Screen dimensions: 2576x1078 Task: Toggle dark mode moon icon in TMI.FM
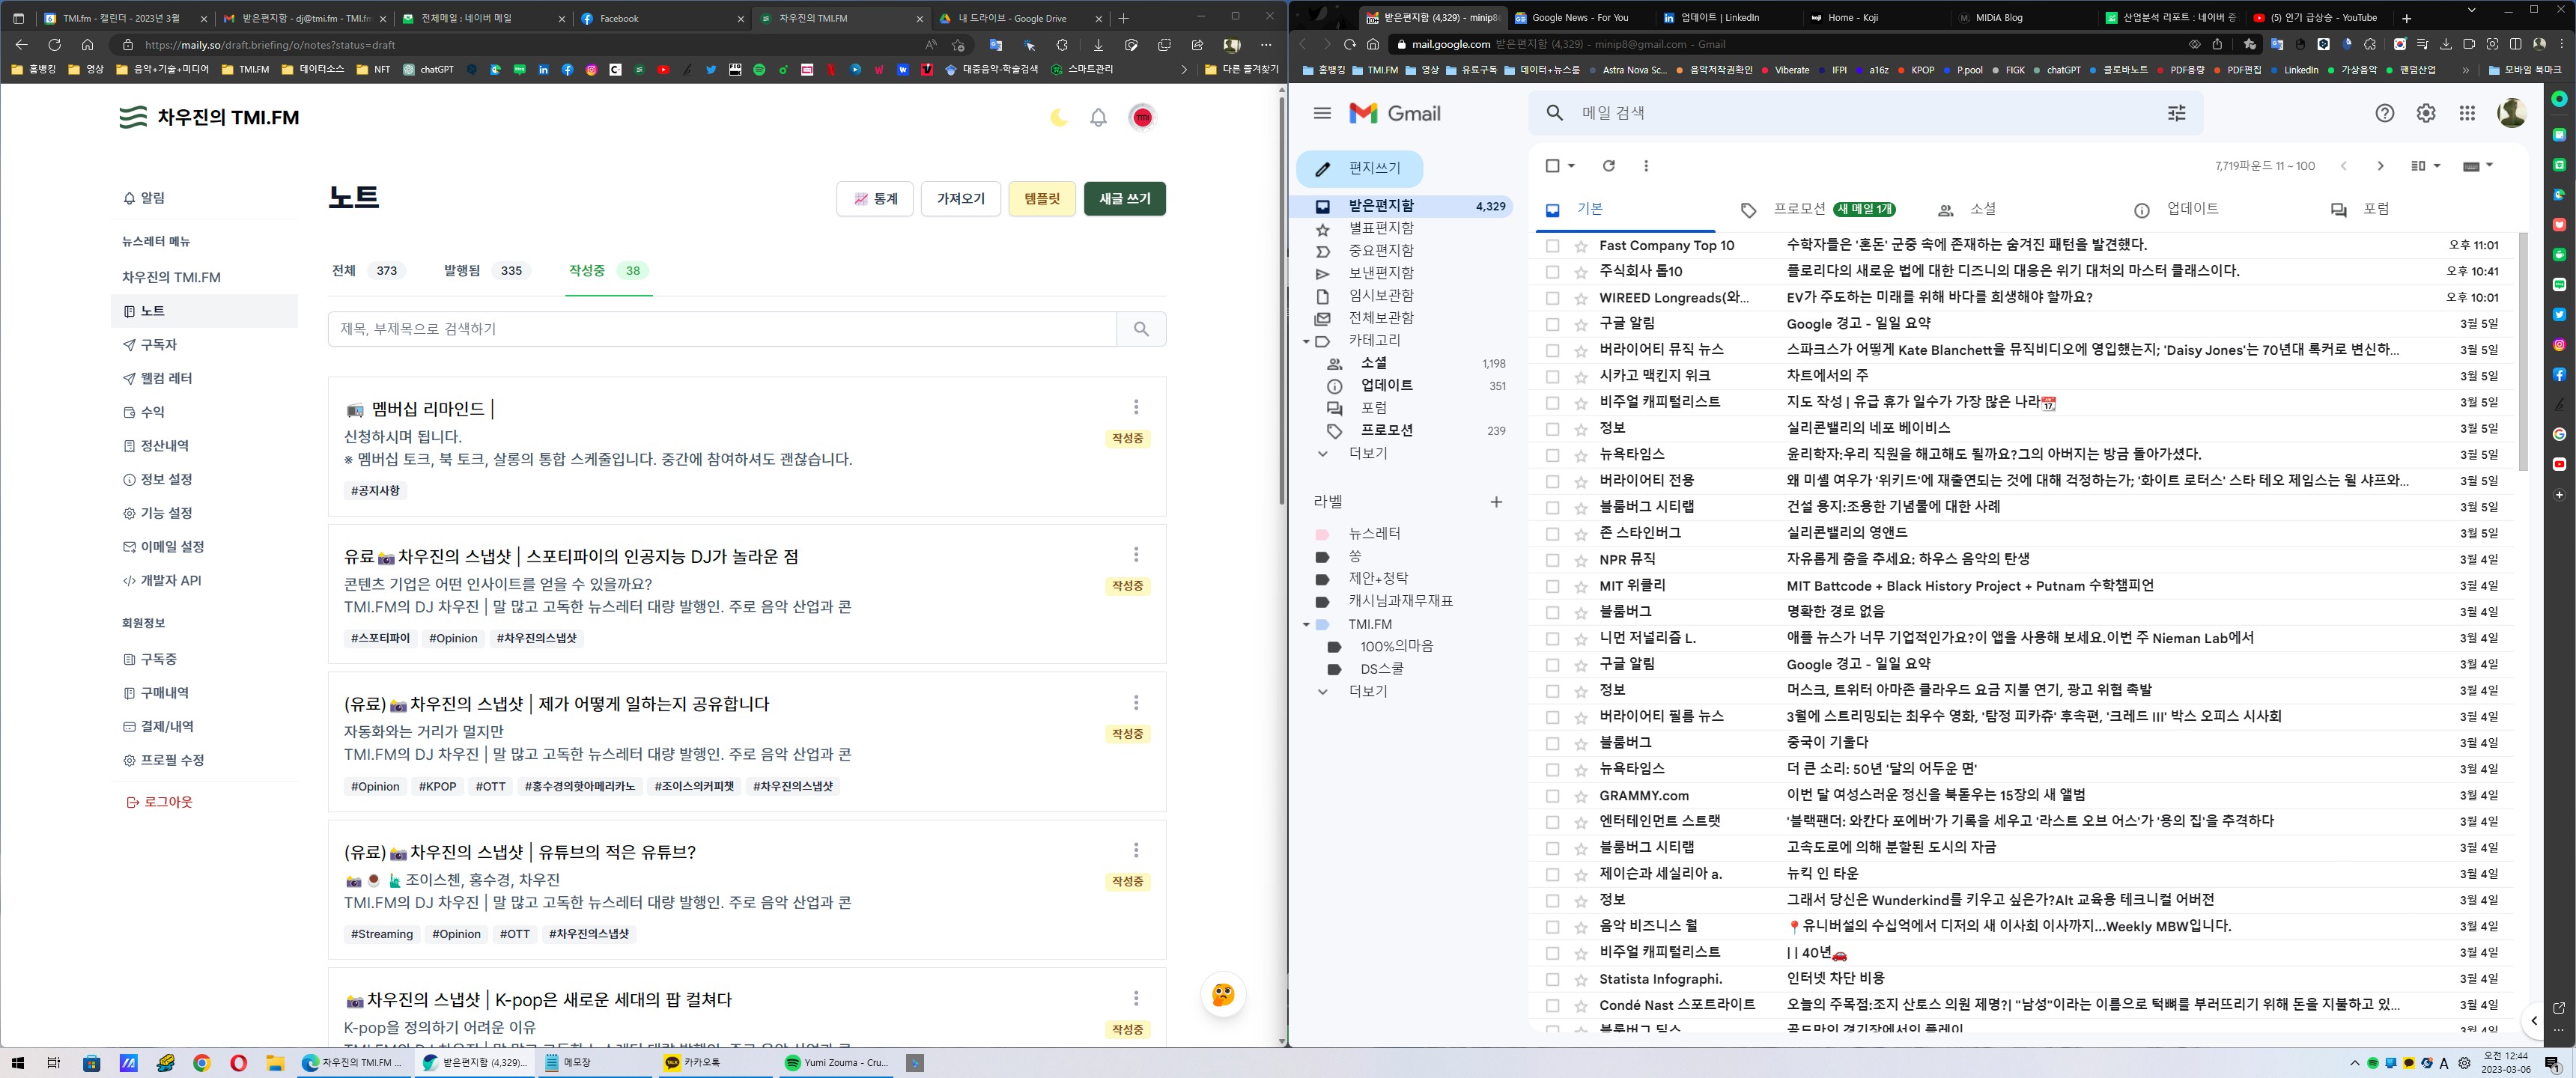1059,118
